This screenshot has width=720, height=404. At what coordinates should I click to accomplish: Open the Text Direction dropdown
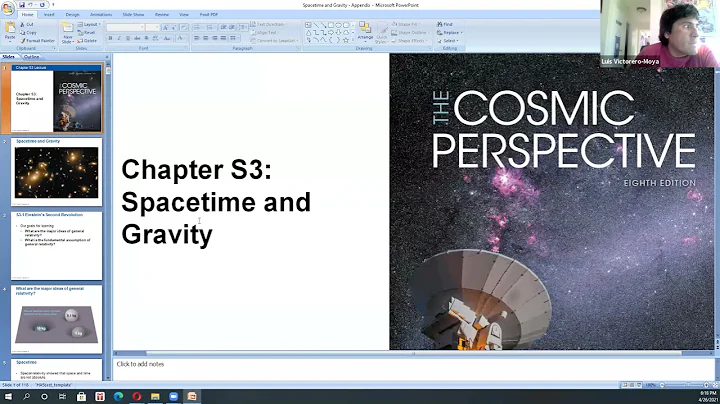point(269,24)
